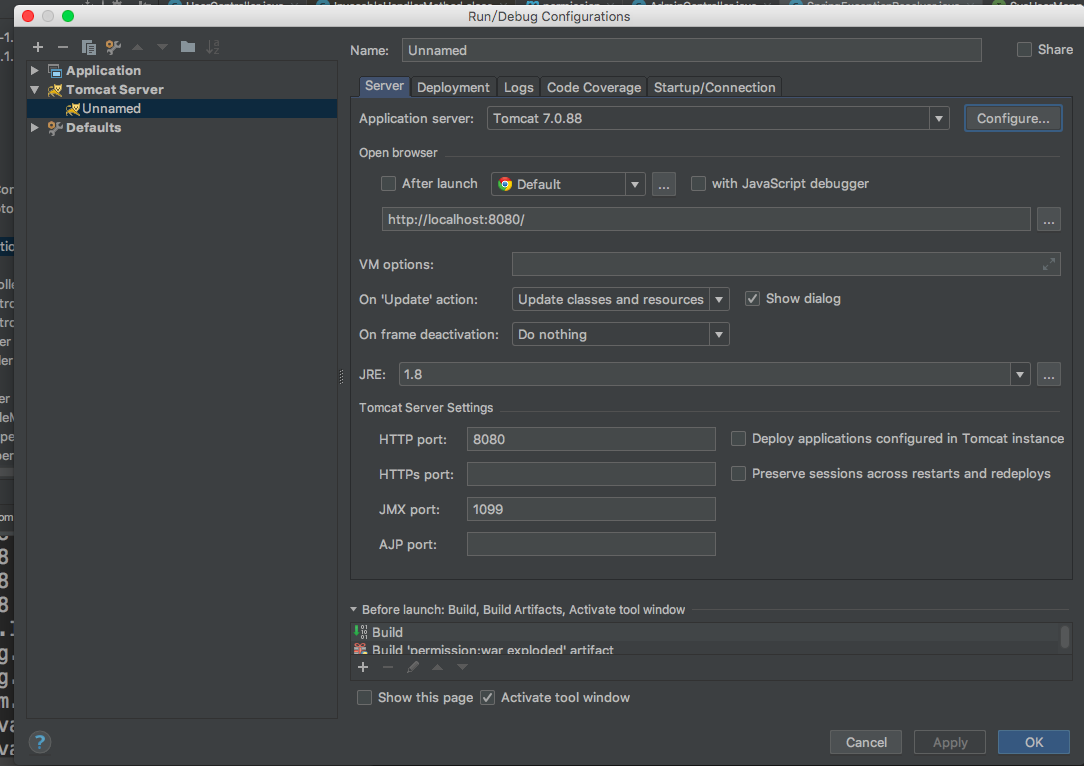1084x766 pixels.
Task: Select the Build task in before launch list
Action: pyautogui.click(x=705, y=632)
